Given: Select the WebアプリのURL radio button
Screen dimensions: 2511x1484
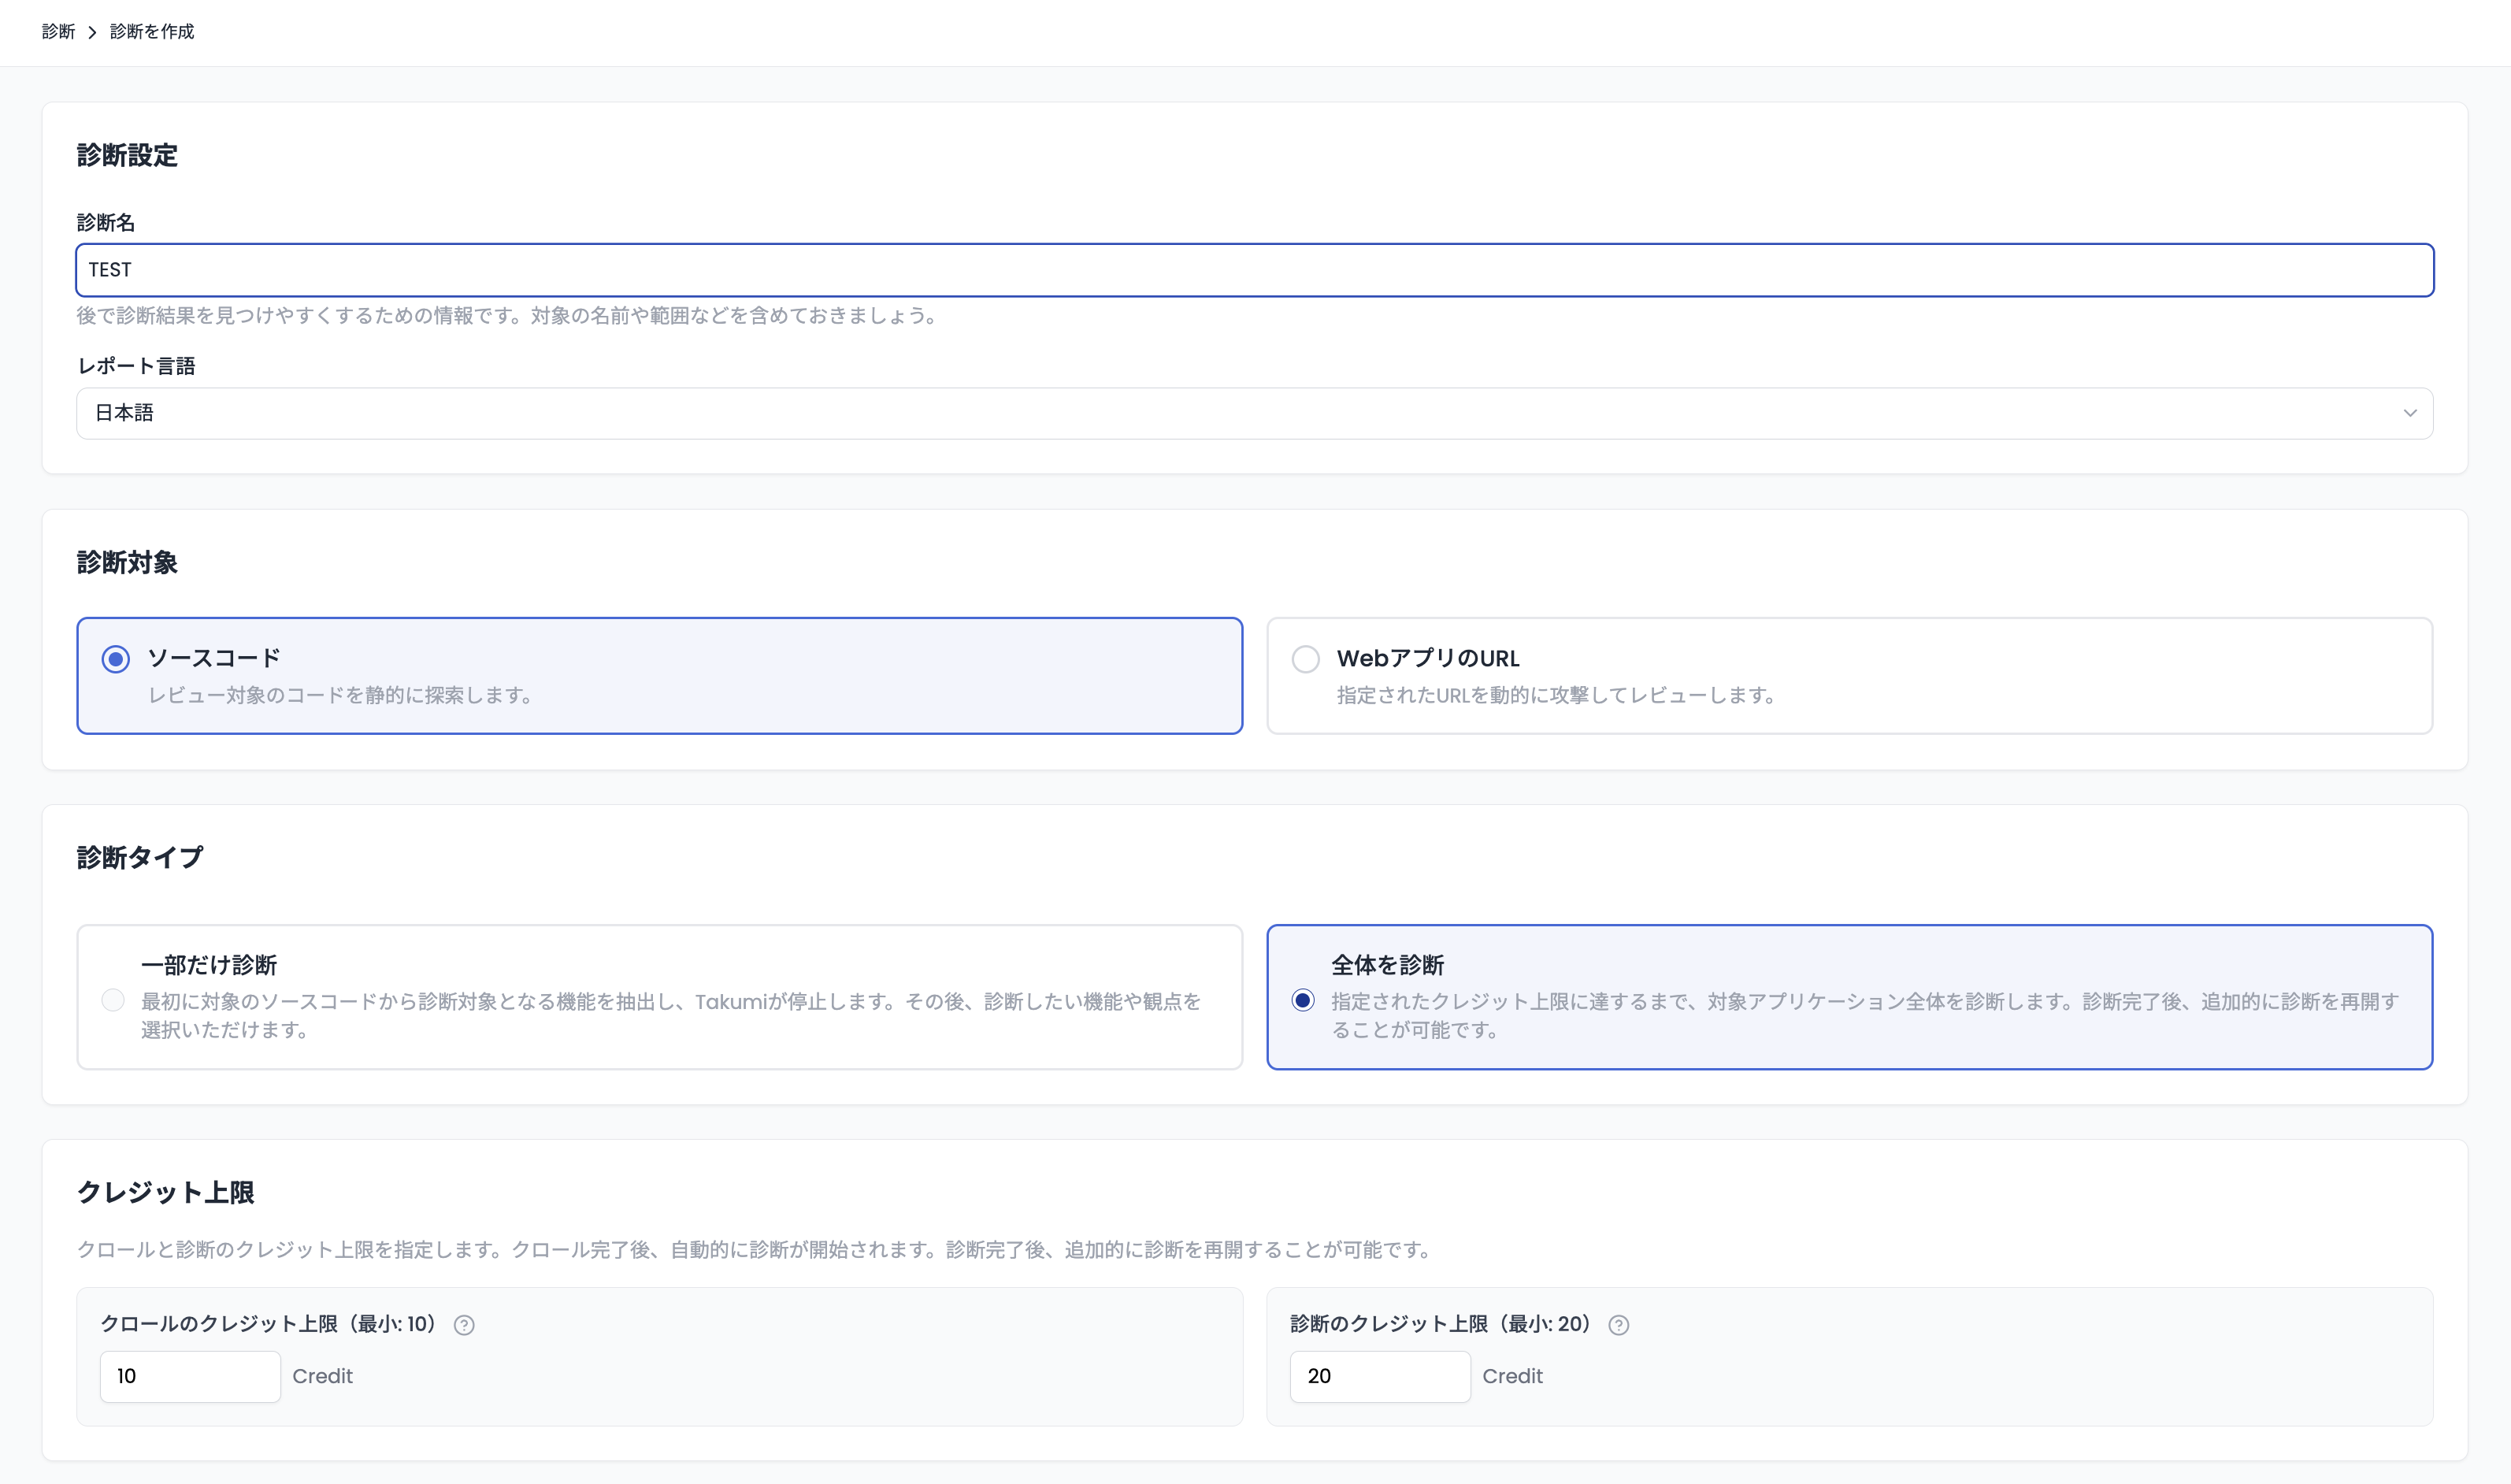Looking at the screenshot, I should point(1305,658).
